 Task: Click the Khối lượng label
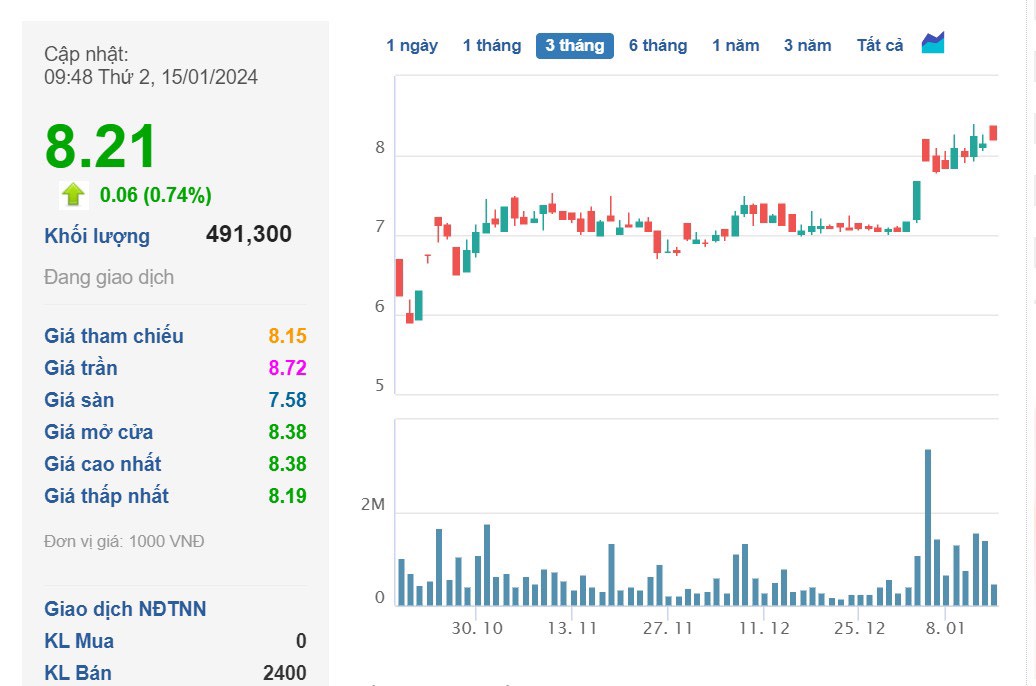pos(97,236)
